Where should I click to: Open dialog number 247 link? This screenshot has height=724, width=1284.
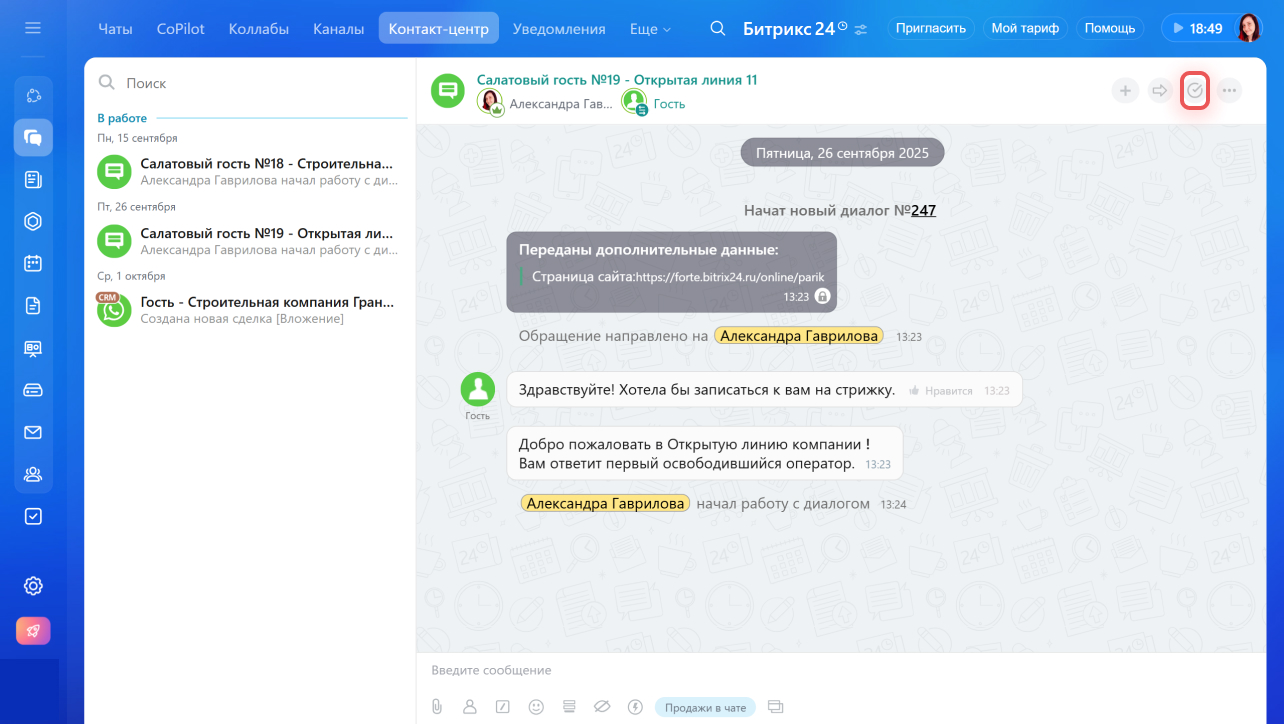point(923,210)
